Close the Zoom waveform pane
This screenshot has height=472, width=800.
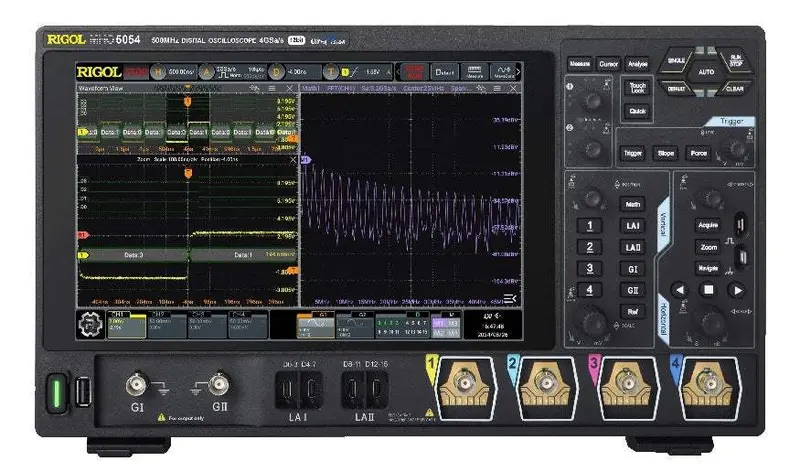pyautogui.click(x=293, y=160)
